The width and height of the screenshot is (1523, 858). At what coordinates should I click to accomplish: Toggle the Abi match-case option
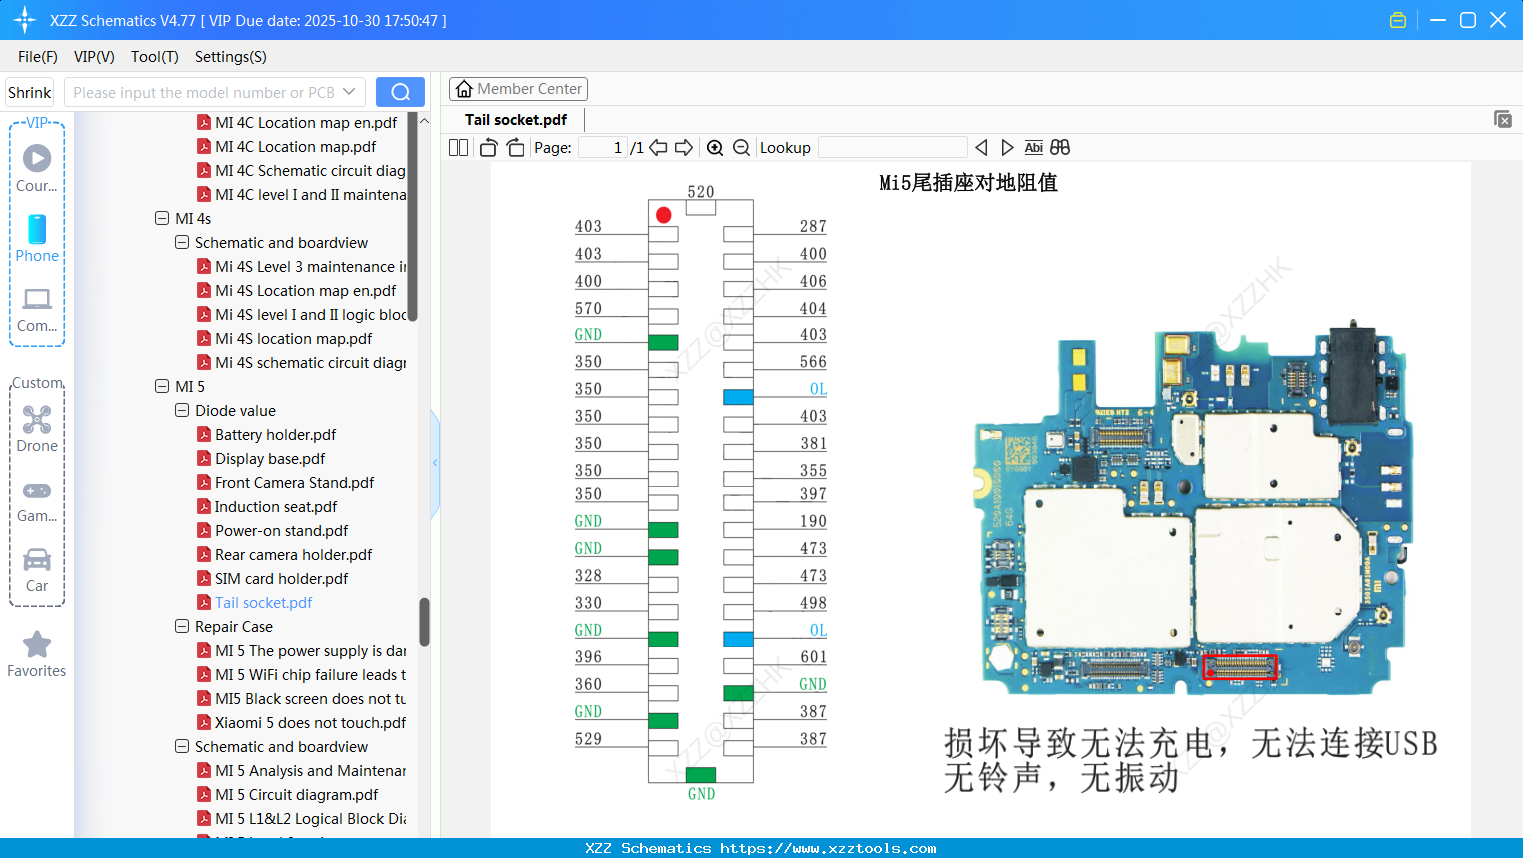(x=1033, y=147)
